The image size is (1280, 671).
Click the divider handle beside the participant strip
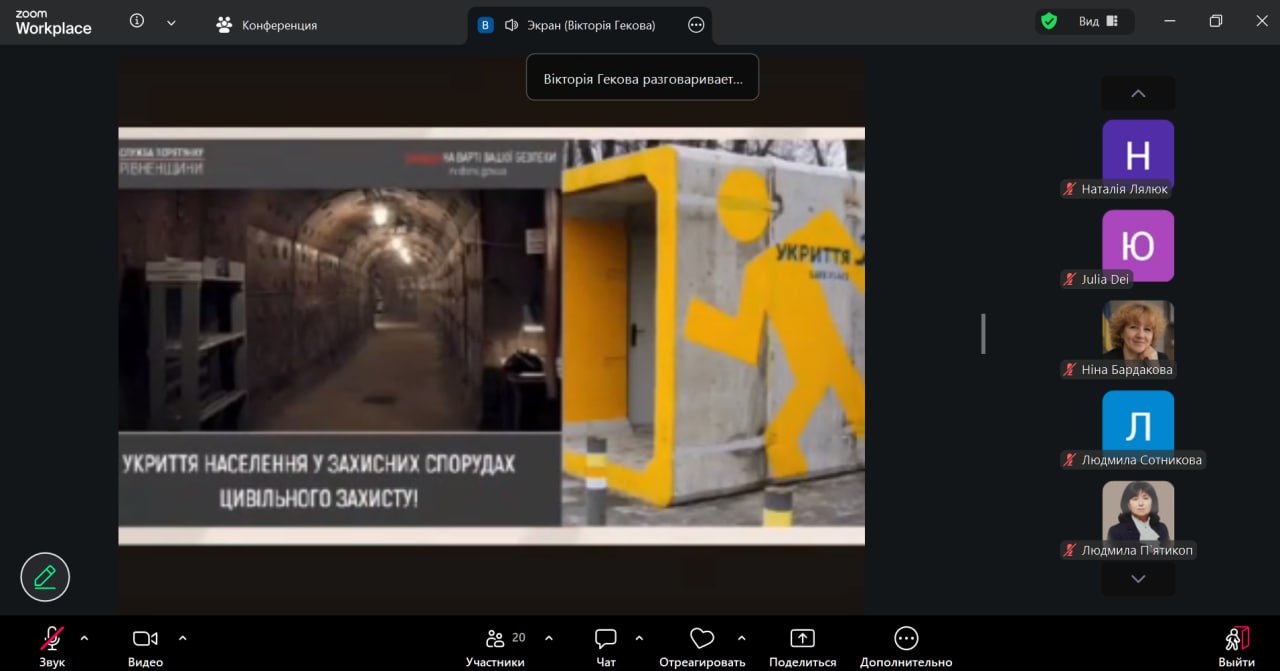983,334
